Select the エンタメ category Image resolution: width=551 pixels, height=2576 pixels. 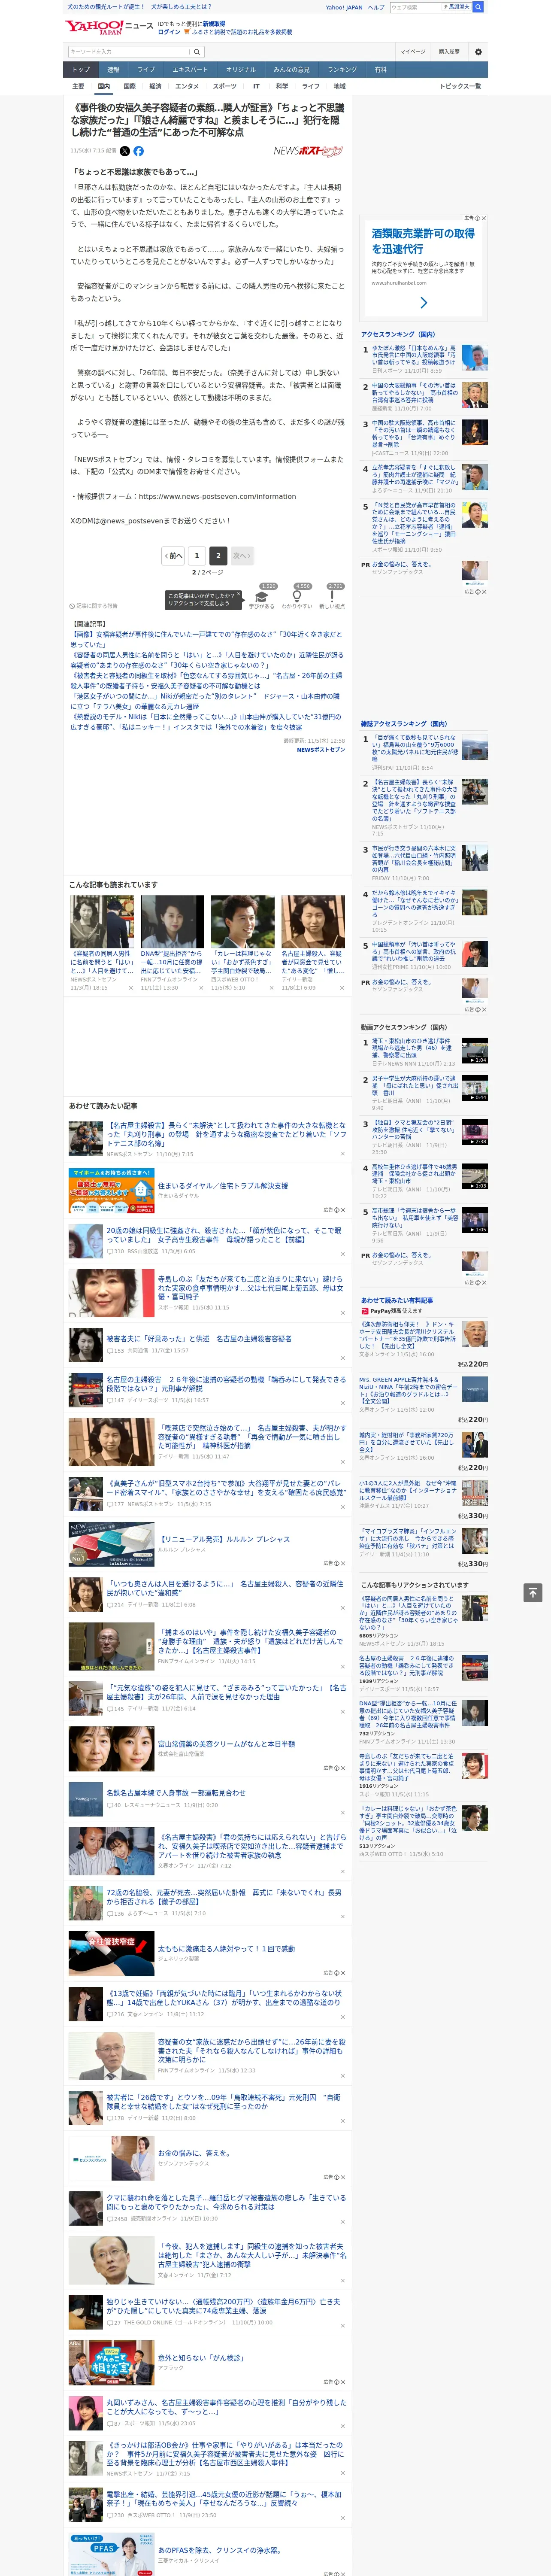(x=187, y=87)
